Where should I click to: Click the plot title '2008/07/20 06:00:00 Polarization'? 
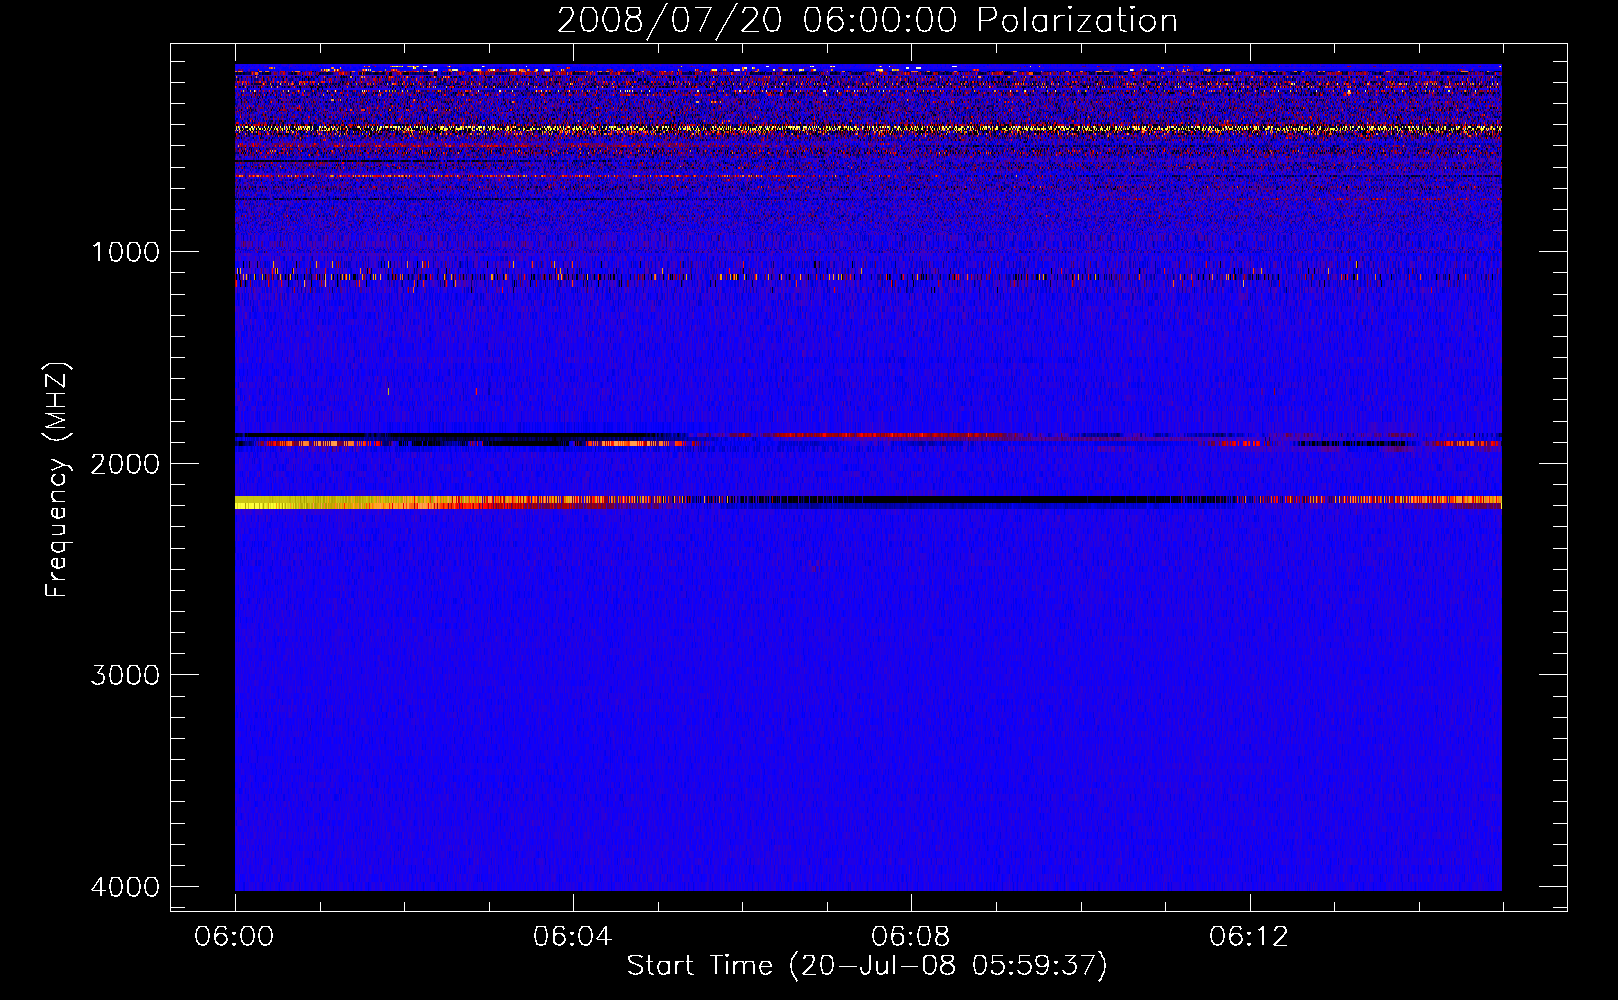867,20
